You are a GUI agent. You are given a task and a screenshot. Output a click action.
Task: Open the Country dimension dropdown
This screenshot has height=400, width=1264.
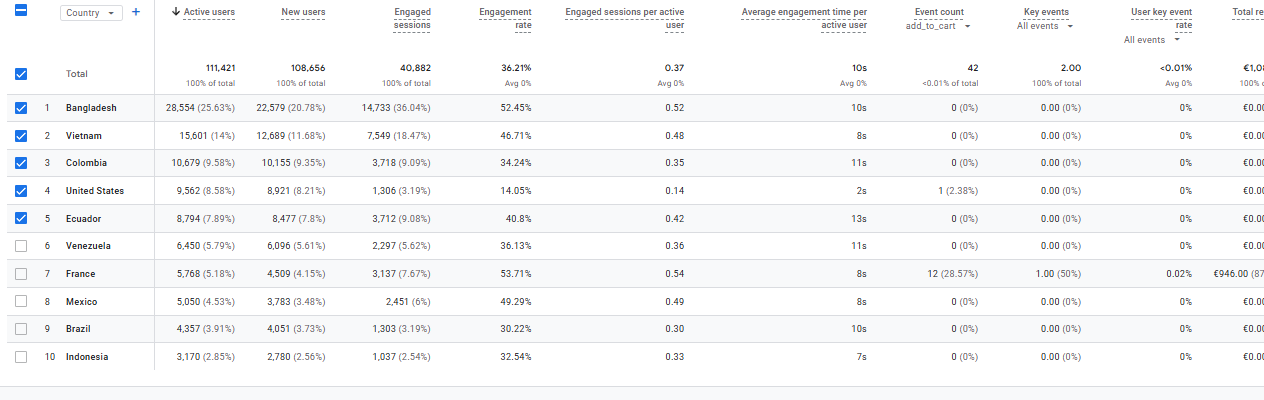point(91,13)
